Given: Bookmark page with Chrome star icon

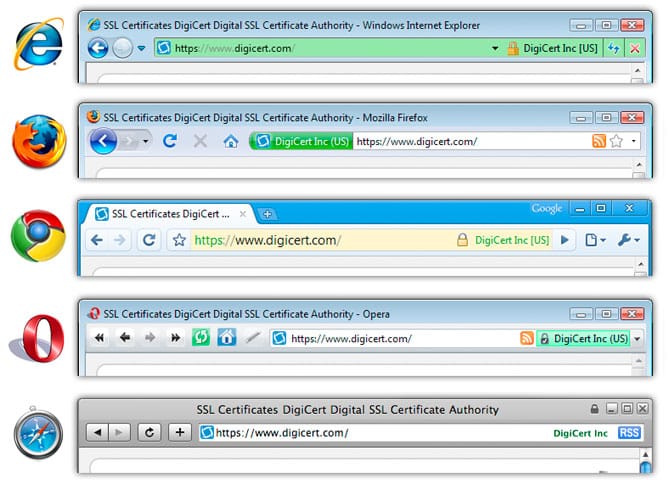Looking at the screenshot, I should tap(179, 240).
